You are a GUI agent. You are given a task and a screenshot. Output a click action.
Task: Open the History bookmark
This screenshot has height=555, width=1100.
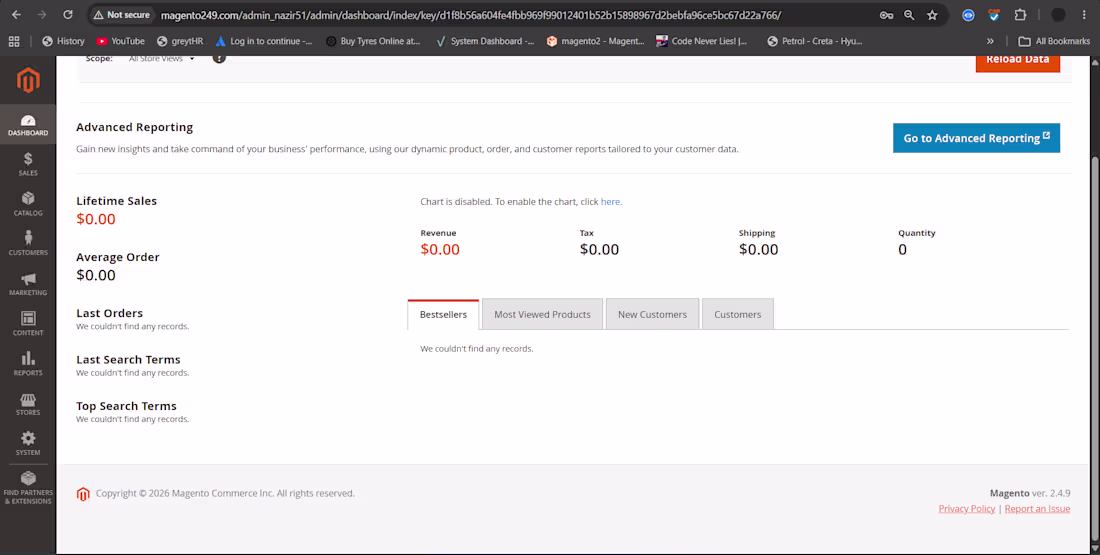coord(63,41)
